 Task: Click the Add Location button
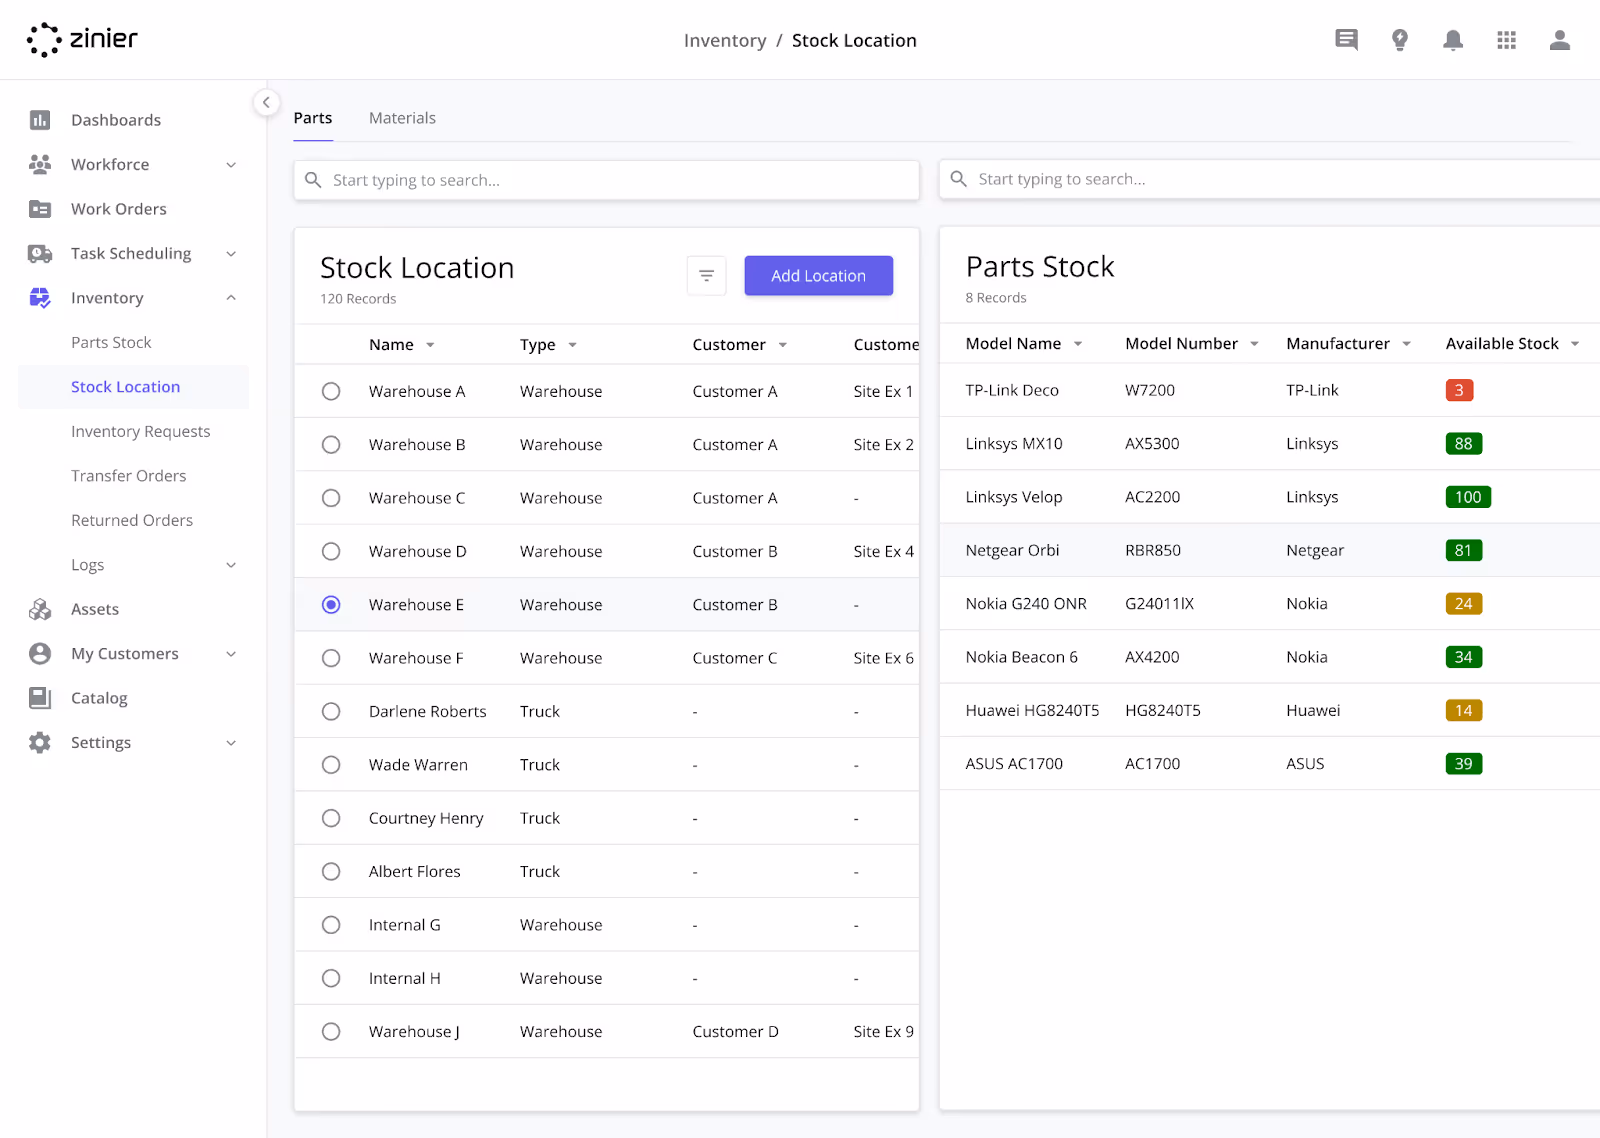(x=818, y=276)
